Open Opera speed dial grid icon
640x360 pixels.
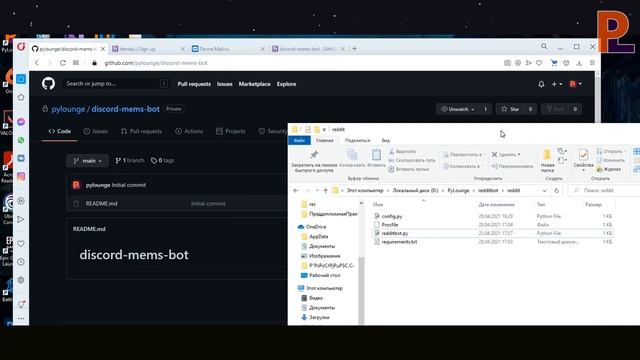[x=76, y=63]
